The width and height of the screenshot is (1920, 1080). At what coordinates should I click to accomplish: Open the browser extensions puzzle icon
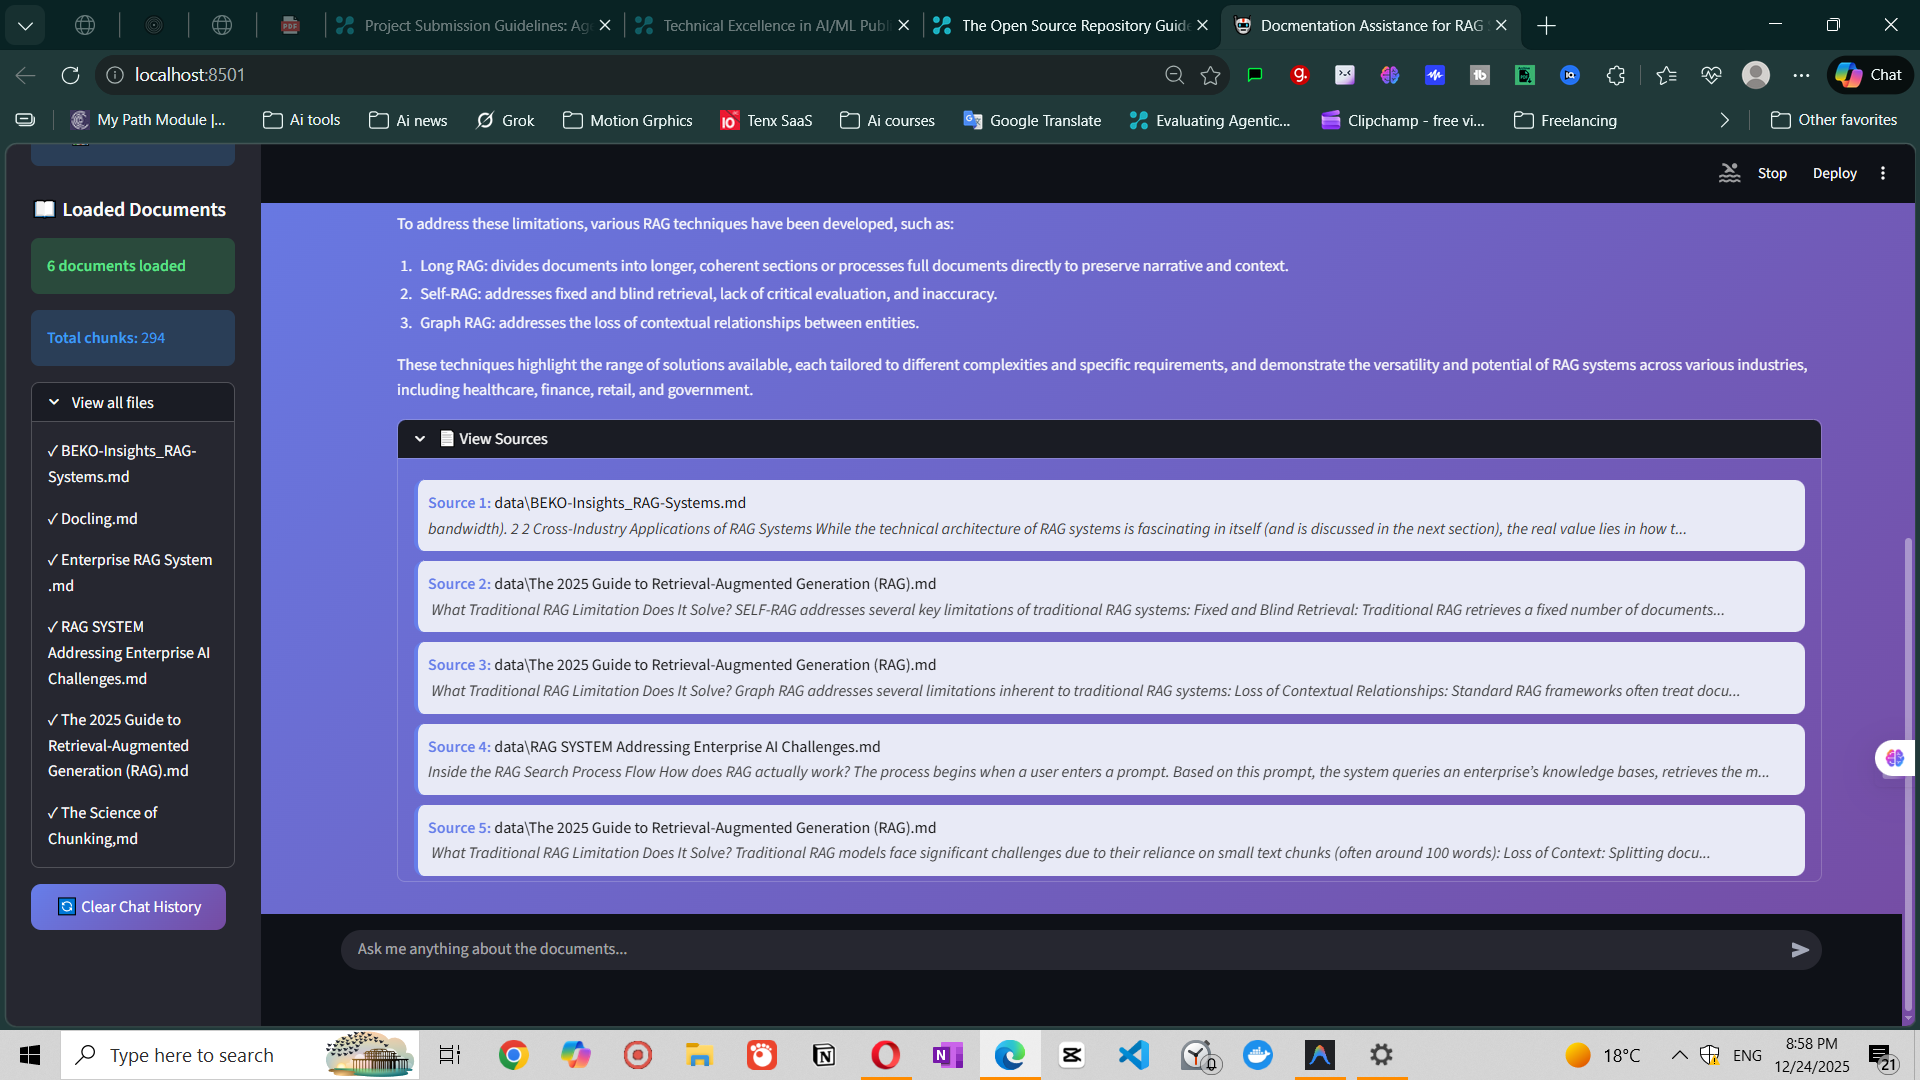pyautogui.click(x=1615, y=75)
